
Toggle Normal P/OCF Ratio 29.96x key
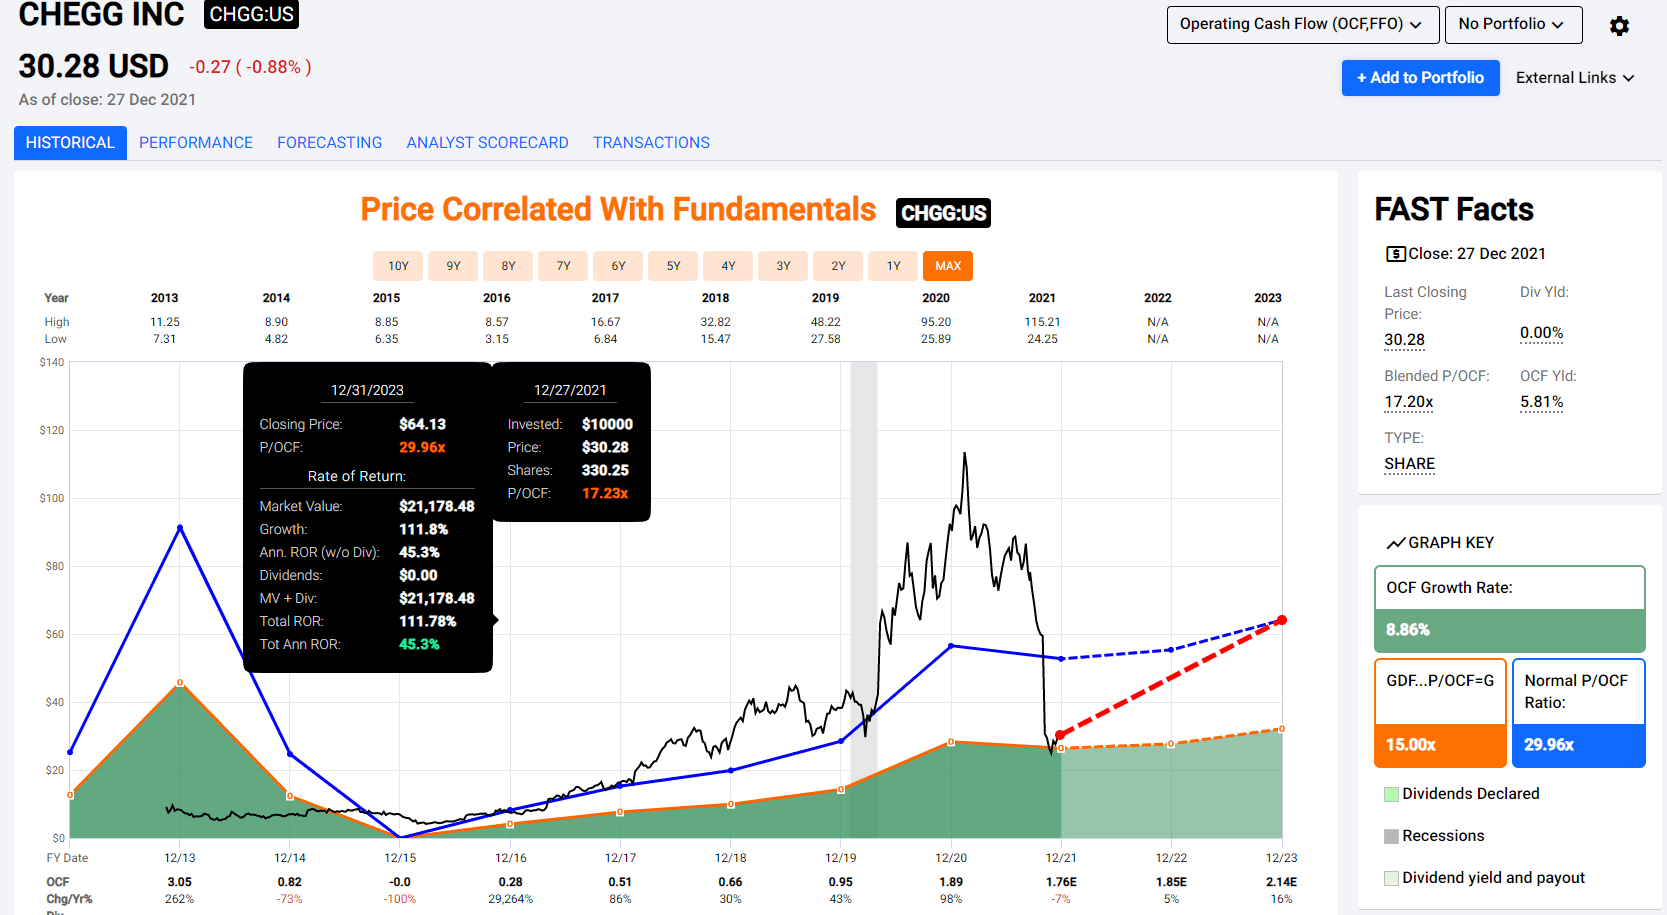coord(1579,713)
